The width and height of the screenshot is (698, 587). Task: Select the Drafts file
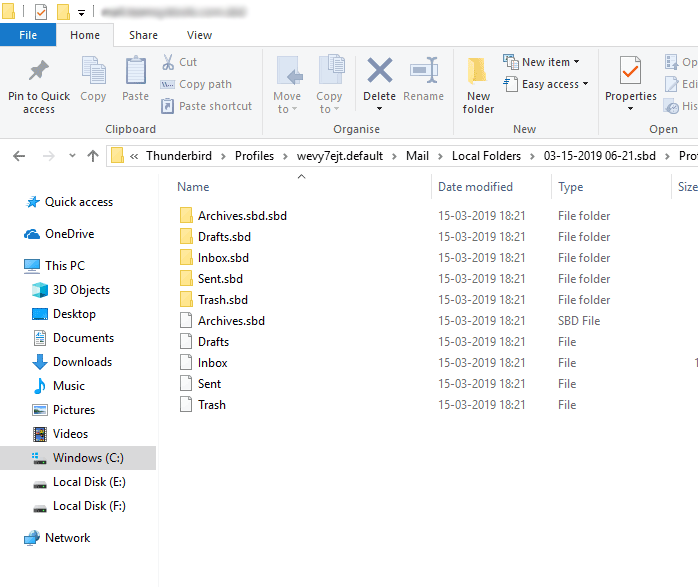213,341
